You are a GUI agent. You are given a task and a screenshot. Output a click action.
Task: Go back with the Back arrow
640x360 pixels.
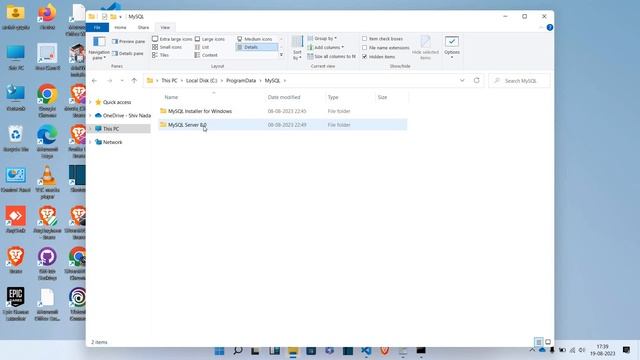coord(94,81)
